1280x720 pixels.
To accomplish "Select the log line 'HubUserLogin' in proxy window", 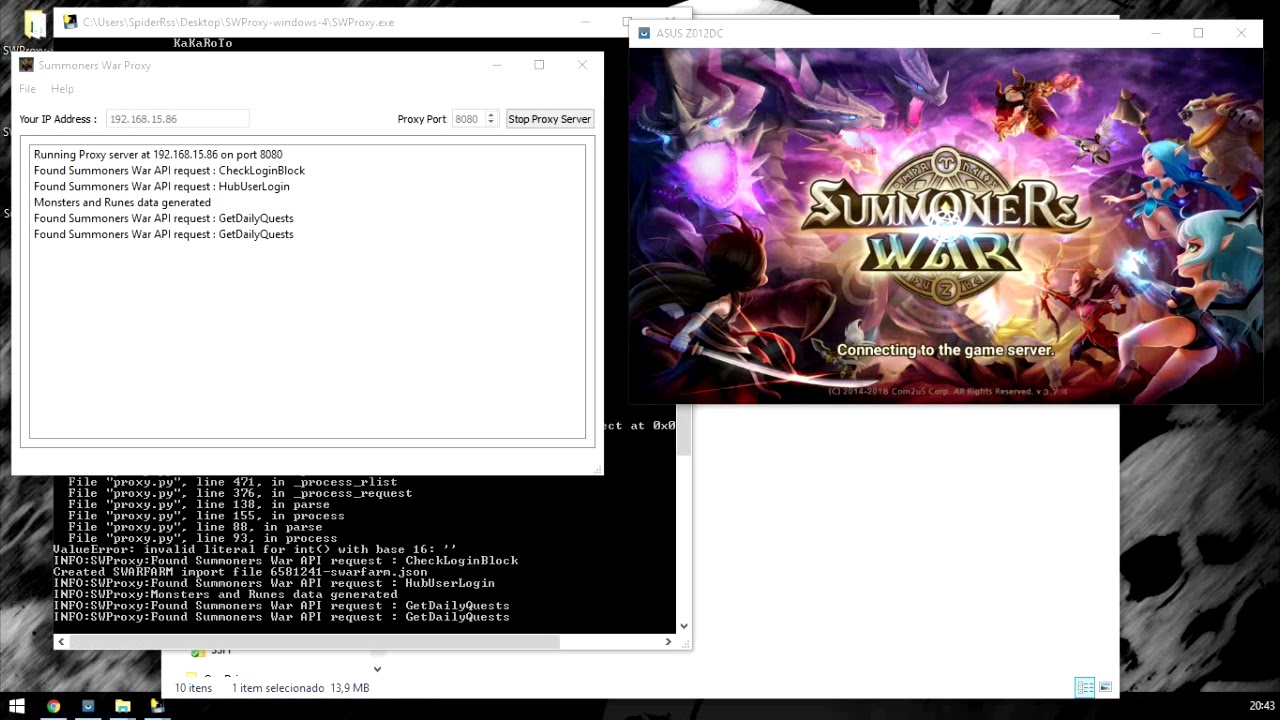I will pyautogui.click(x=162, y=186).
